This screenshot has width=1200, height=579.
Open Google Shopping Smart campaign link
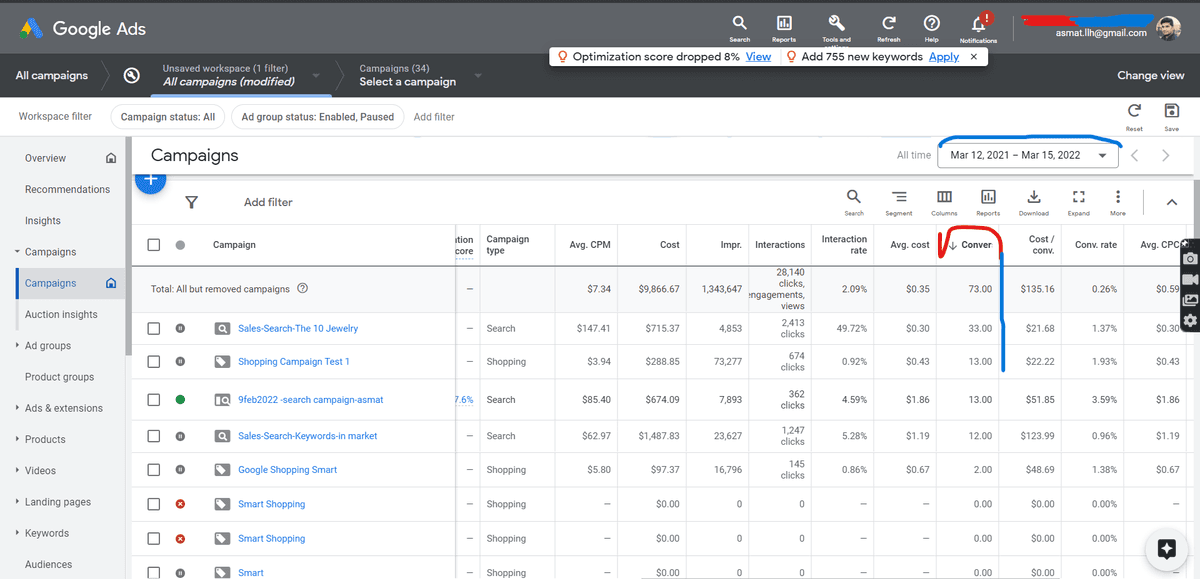click(287, 469)
